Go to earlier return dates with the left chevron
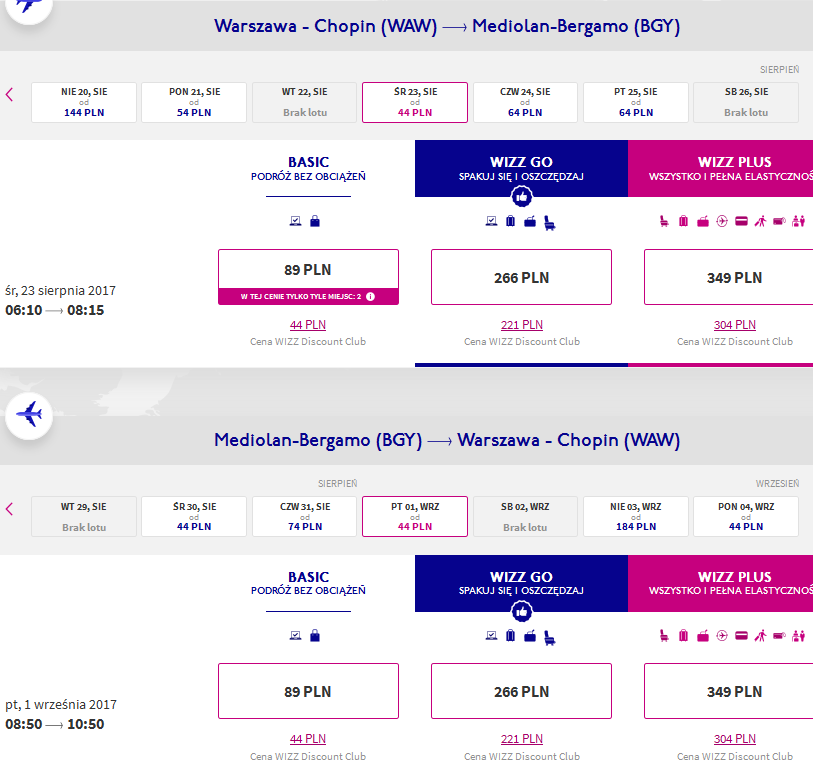The image size is (813, 769). (x=9, y=509)
